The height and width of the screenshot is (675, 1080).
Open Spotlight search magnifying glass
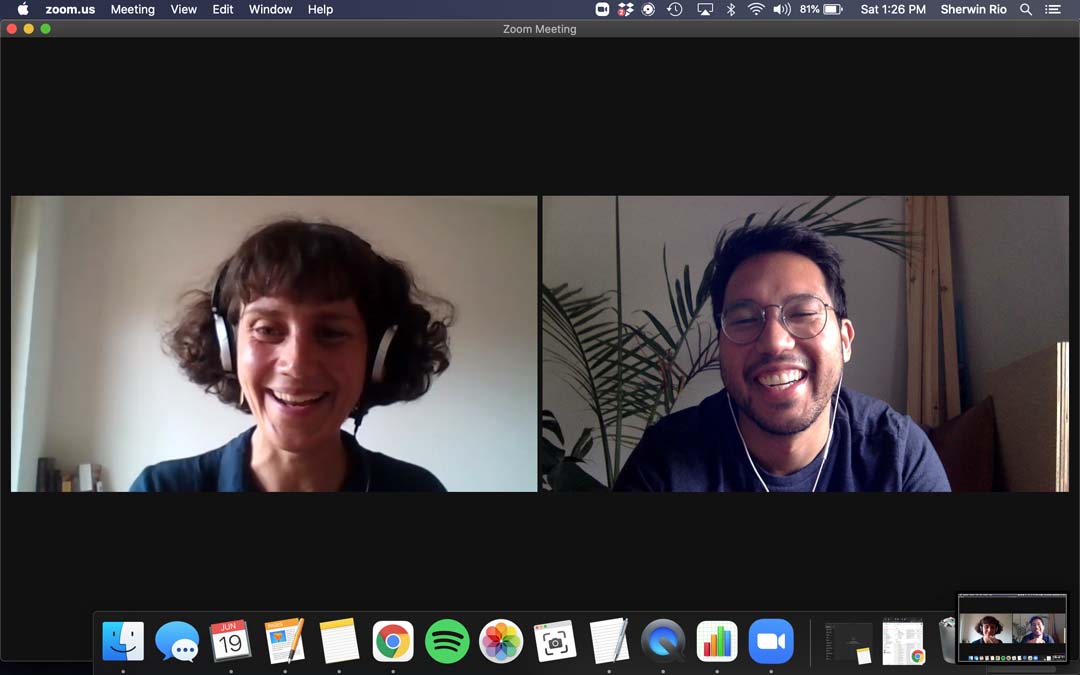coord(1026,9)
